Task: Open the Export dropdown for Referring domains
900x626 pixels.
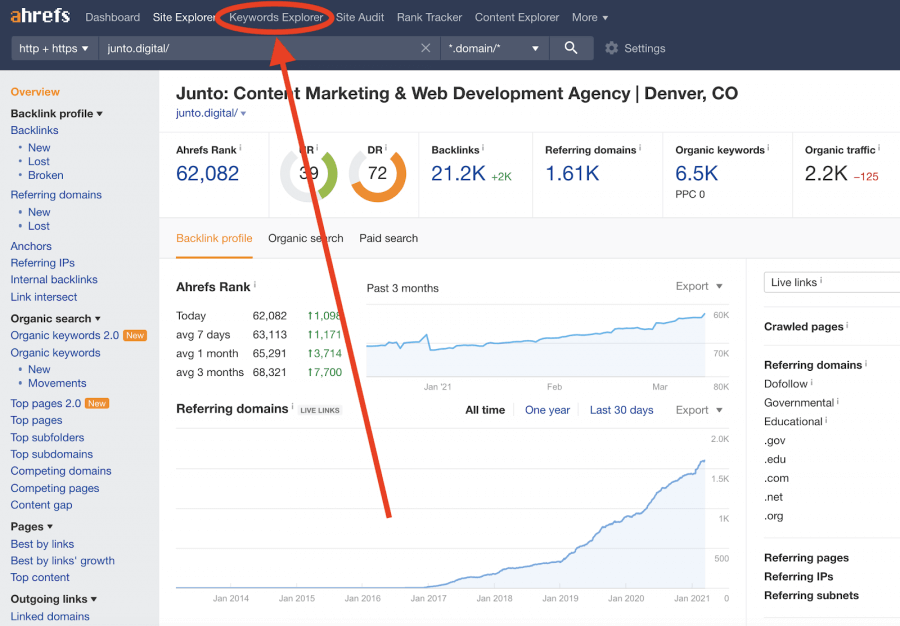Action: click(697, 410)
